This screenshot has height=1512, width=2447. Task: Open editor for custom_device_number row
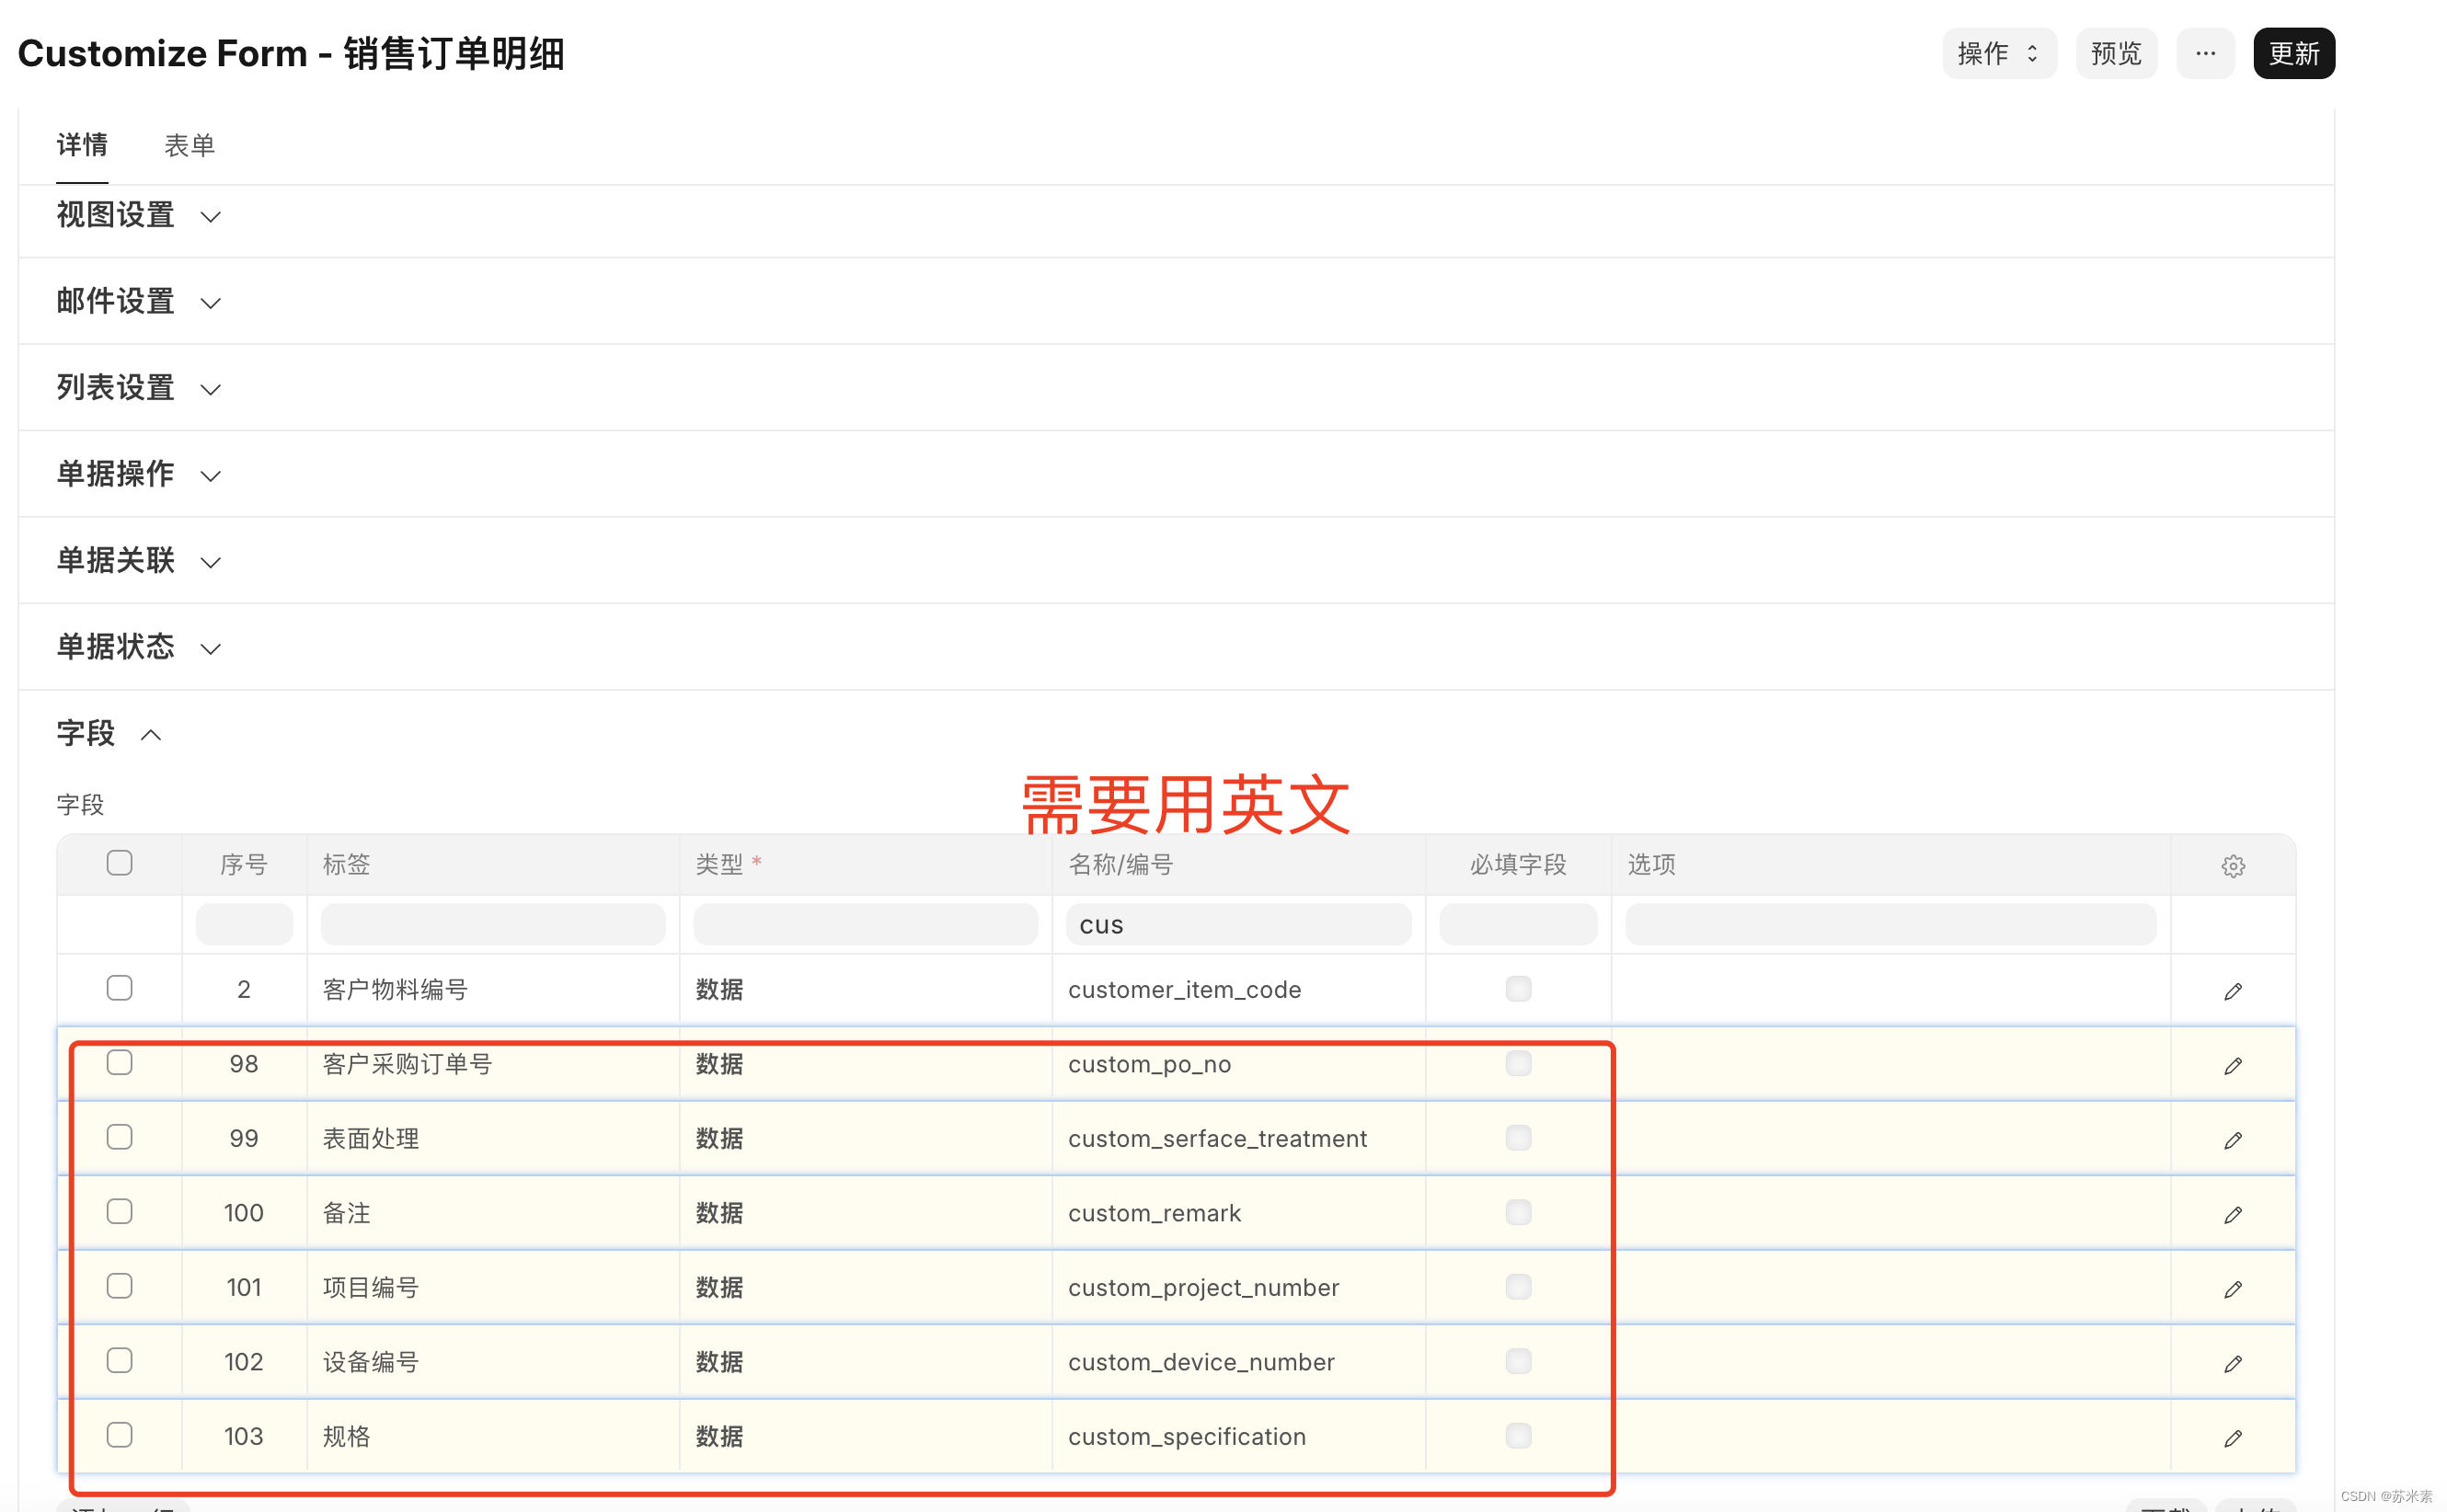(2232, 1364)
